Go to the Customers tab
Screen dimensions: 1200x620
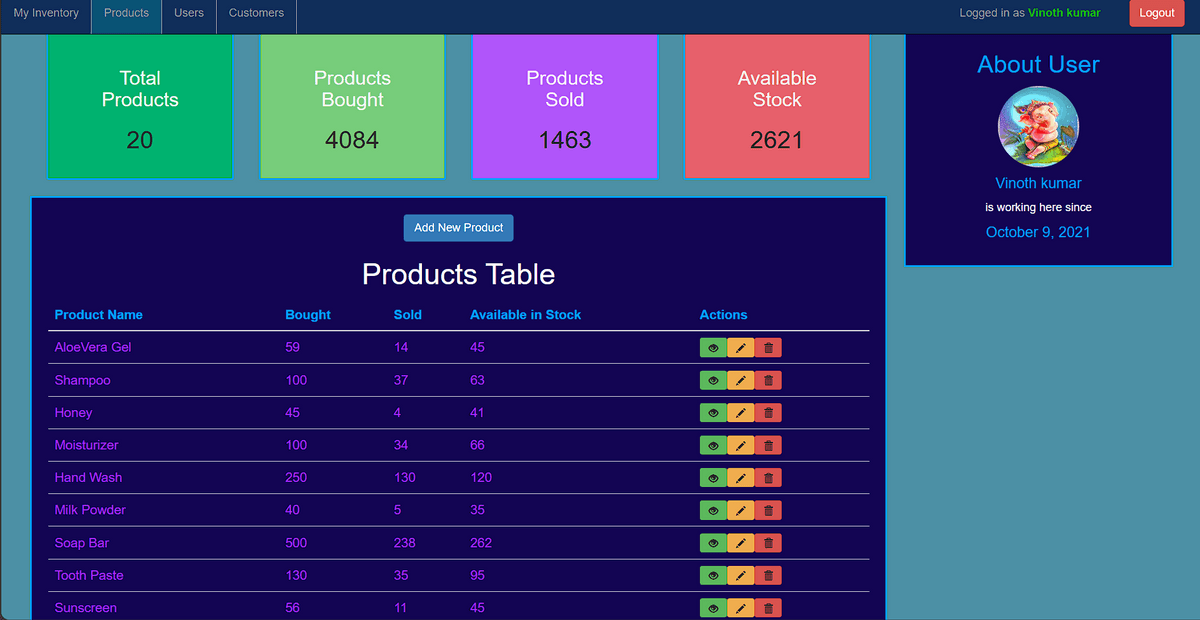point(256,13)
